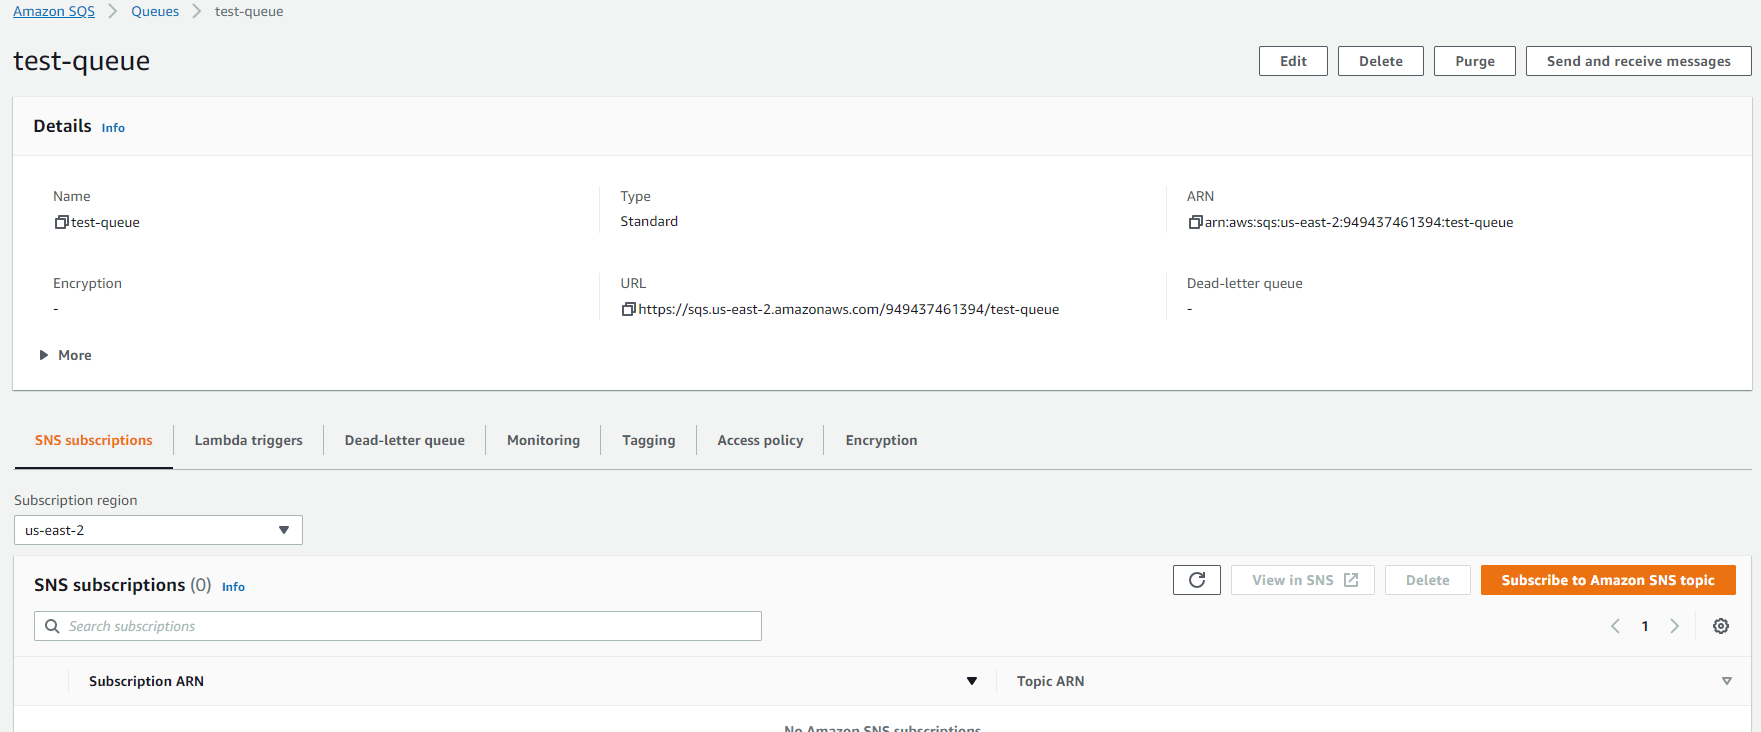The height and width of the screenshot is (732, 1761).
Task: Open SNS subscriptions table preferences gear
Action: 1721,626
